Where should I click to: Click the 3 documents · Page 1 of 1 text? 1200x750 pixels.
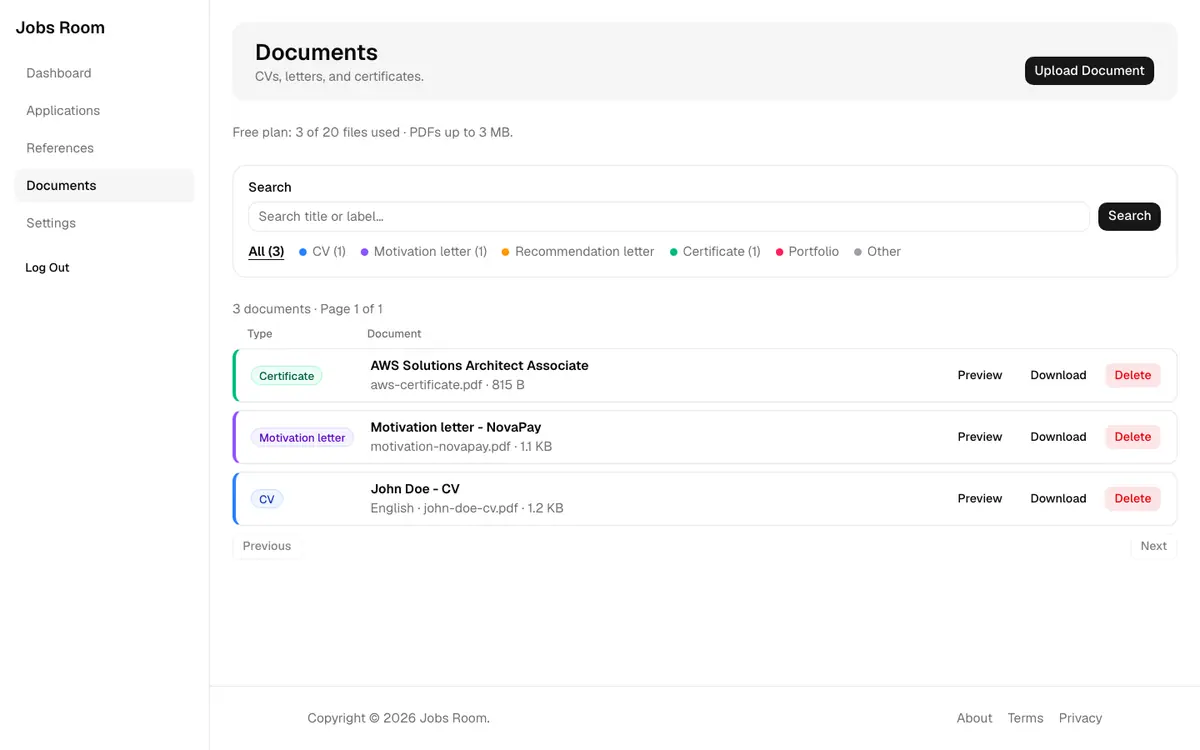[x=308, y=309]
